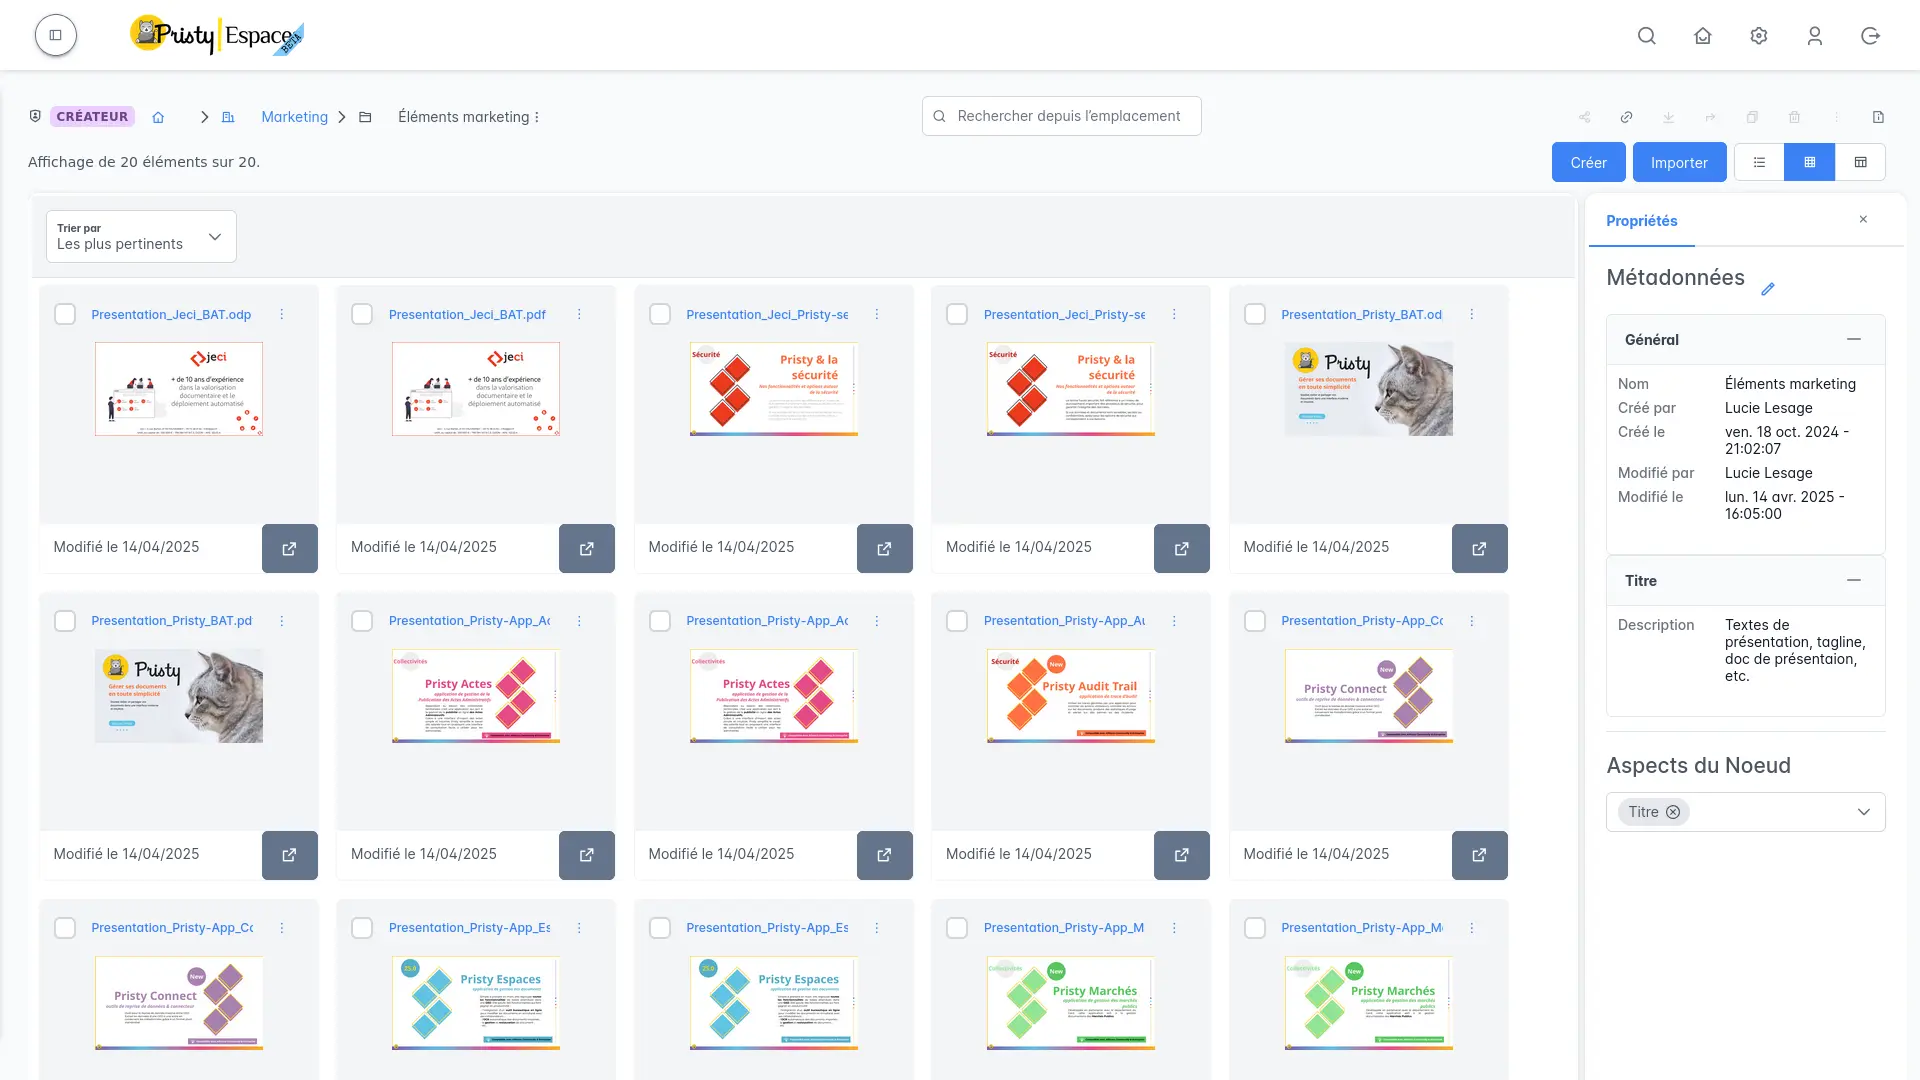
Task: Open settings gear in the header
Action: tap(1759, 36)
